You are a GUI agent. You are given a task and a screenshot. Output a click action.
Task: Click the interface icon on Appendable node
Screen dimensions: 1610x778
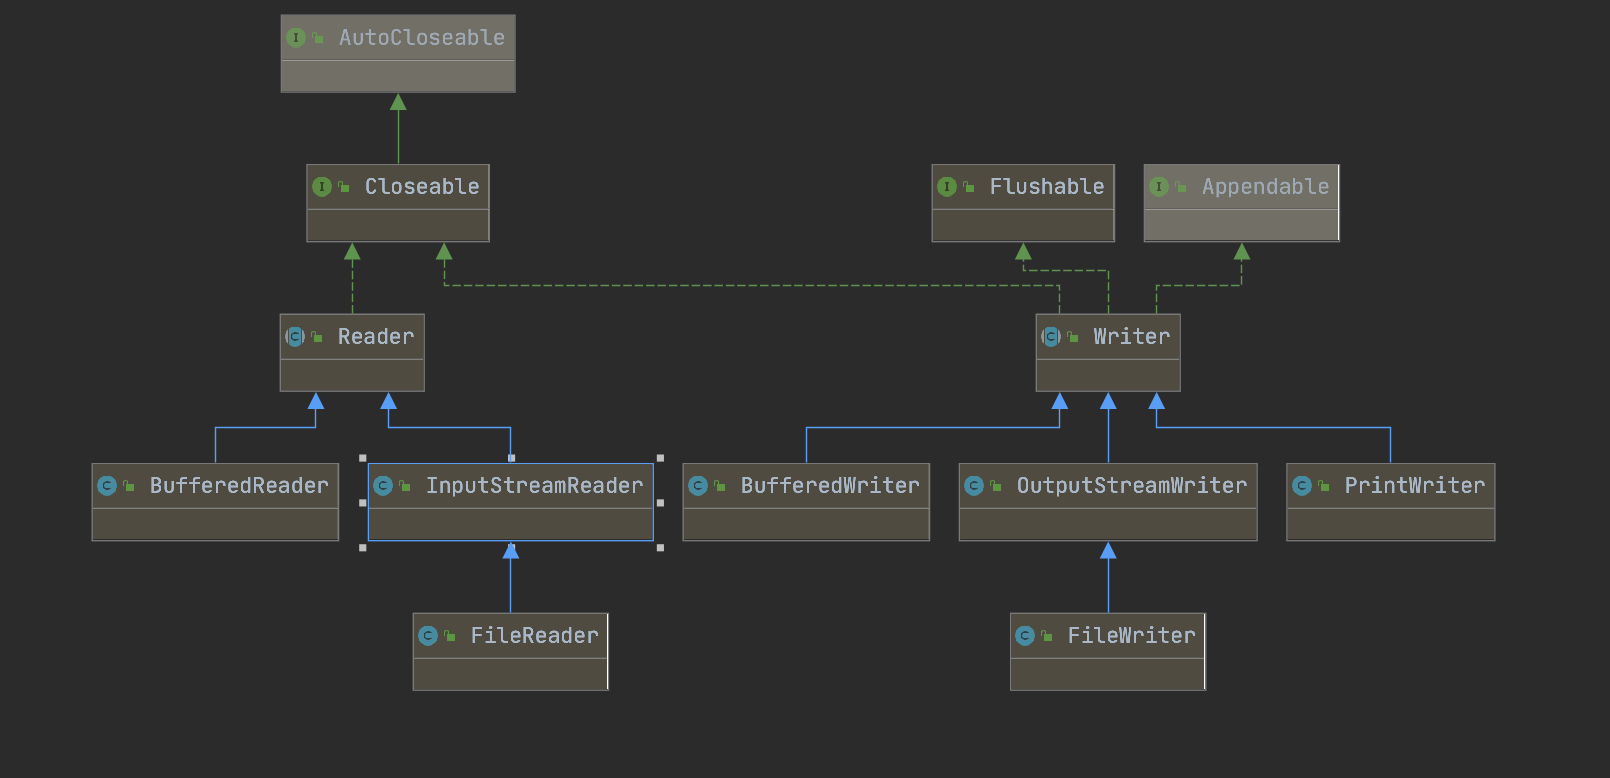(x=1159, y=187)
